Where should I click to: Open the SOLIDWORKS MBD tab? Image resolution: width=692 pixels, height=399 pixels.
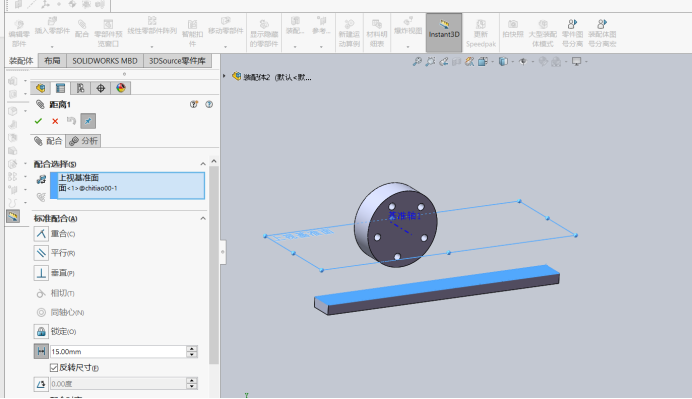pyautogui.click(x=105, y=61)
